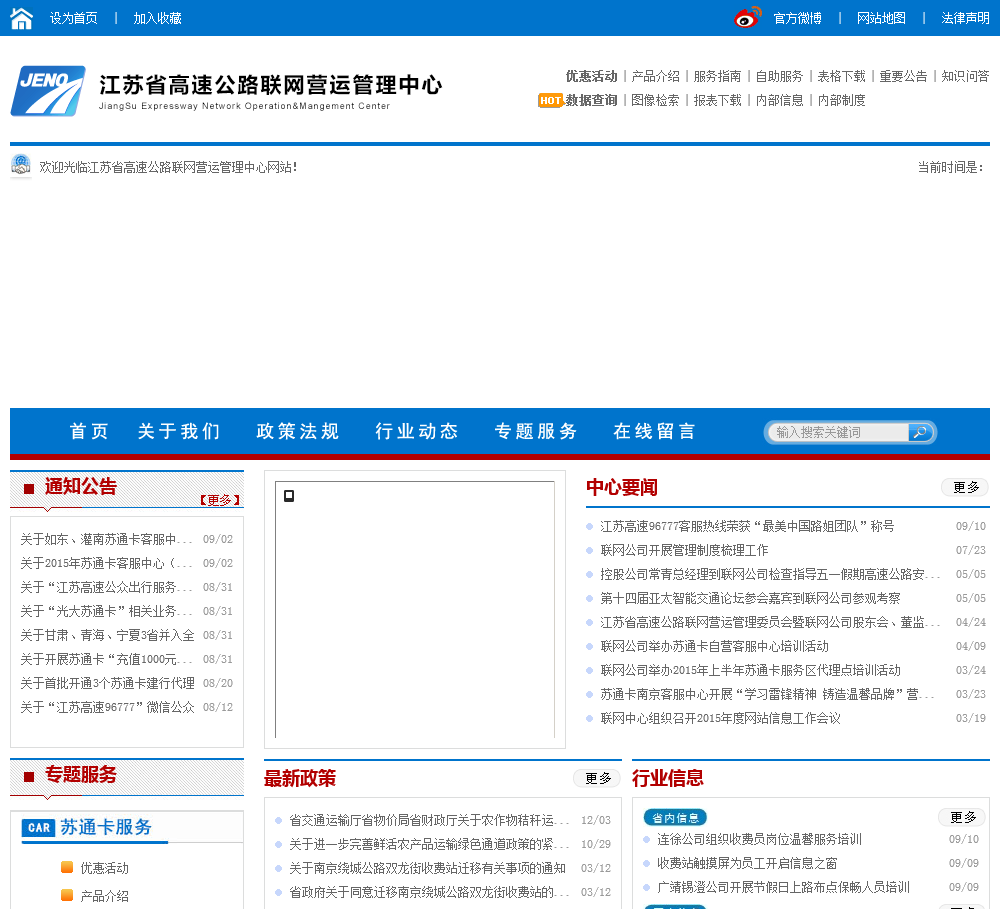Open item 广靖锡澄公司开展节假日上路布点
The image size is (1000, 909).
click(783, 887)
